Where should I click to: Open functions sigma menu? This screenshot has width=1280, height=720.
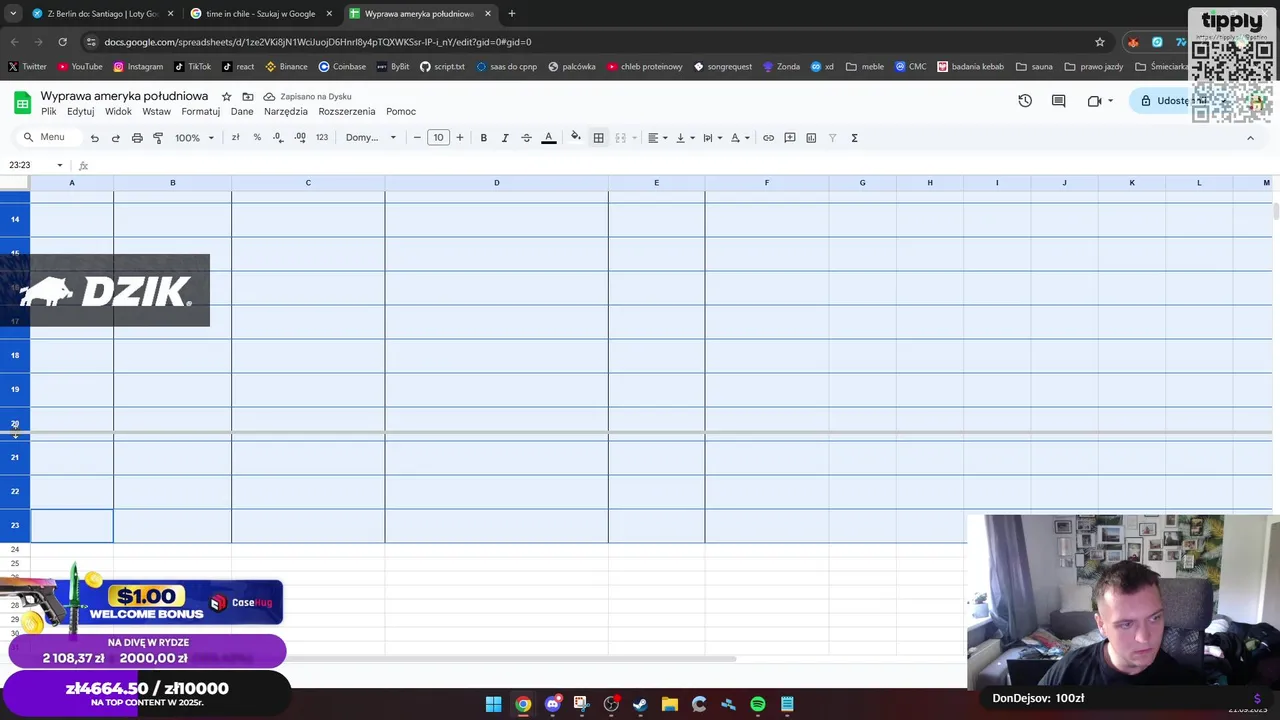point(854,138)
